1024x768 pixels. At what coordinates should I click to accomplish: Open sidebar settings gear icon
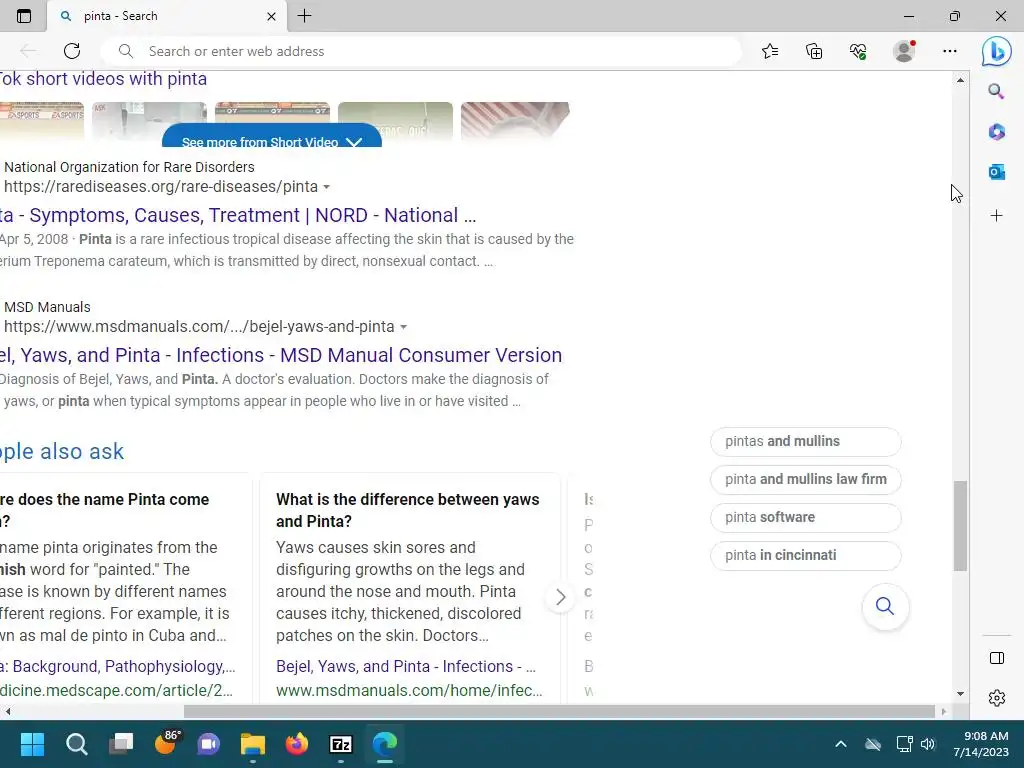[x=997, y=698]
